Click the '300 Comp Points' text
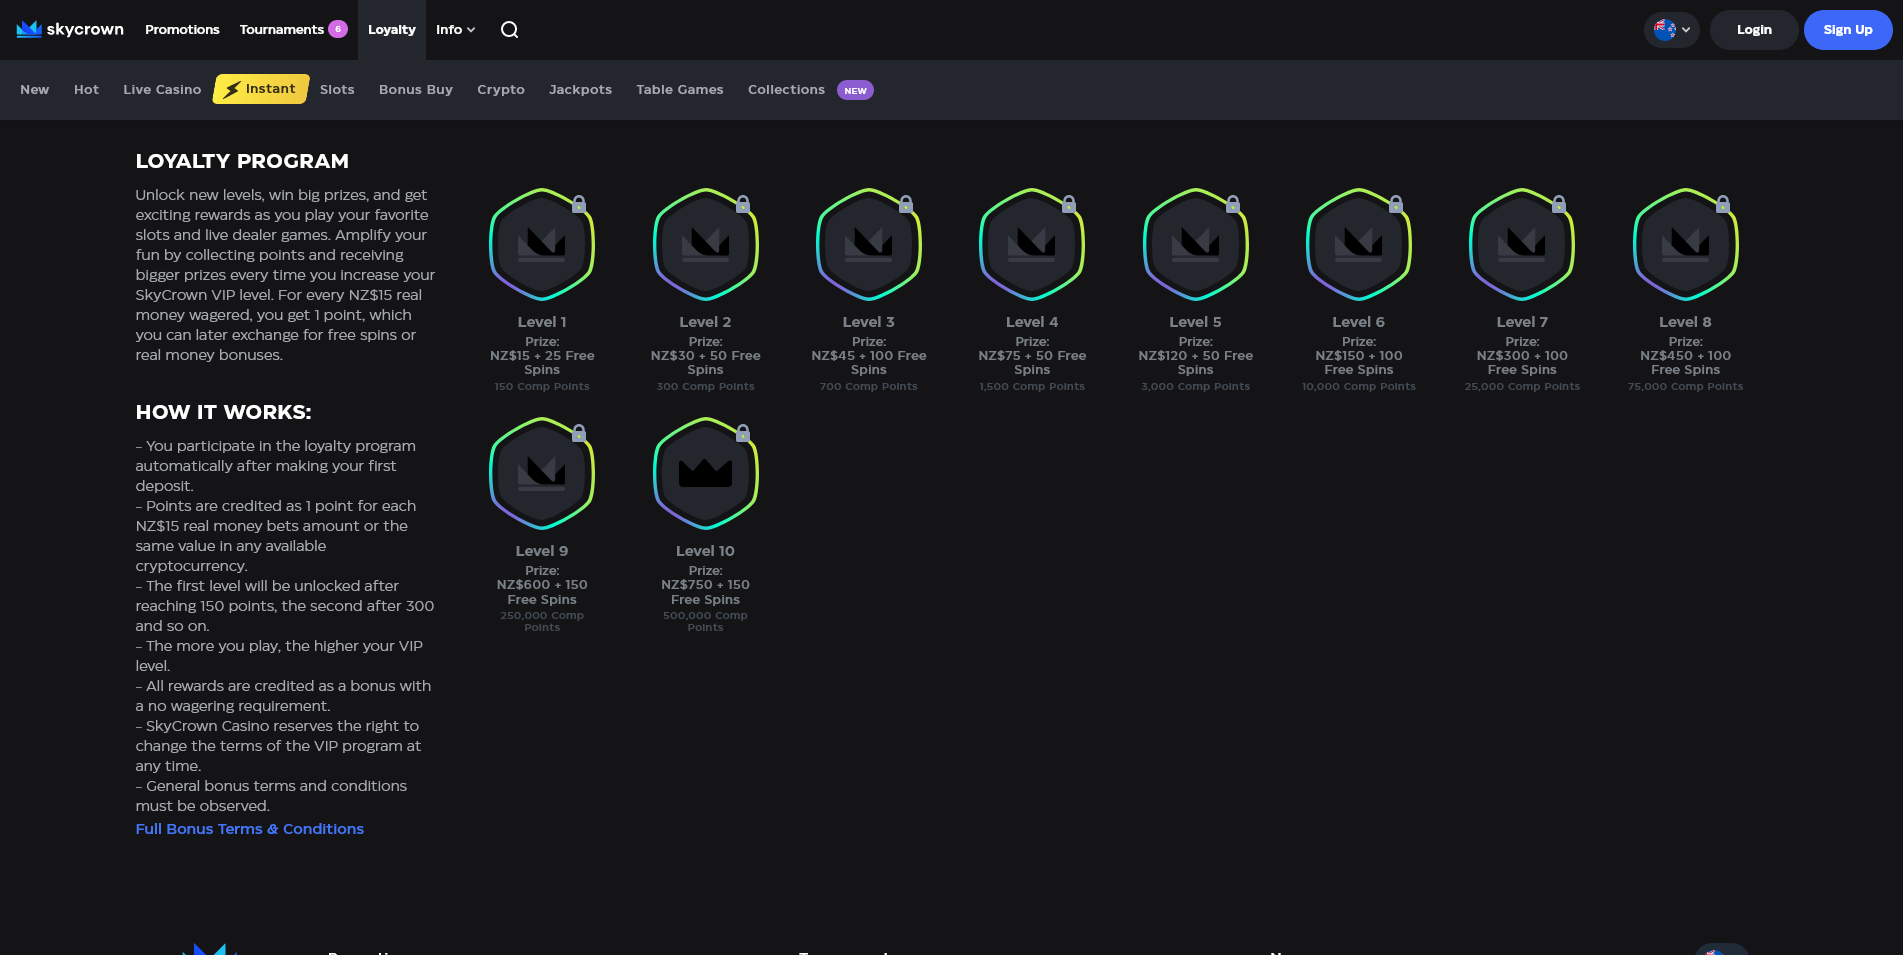Image resolution: width=1903 pixels, height=955 pixels. [x=706, y=387]
